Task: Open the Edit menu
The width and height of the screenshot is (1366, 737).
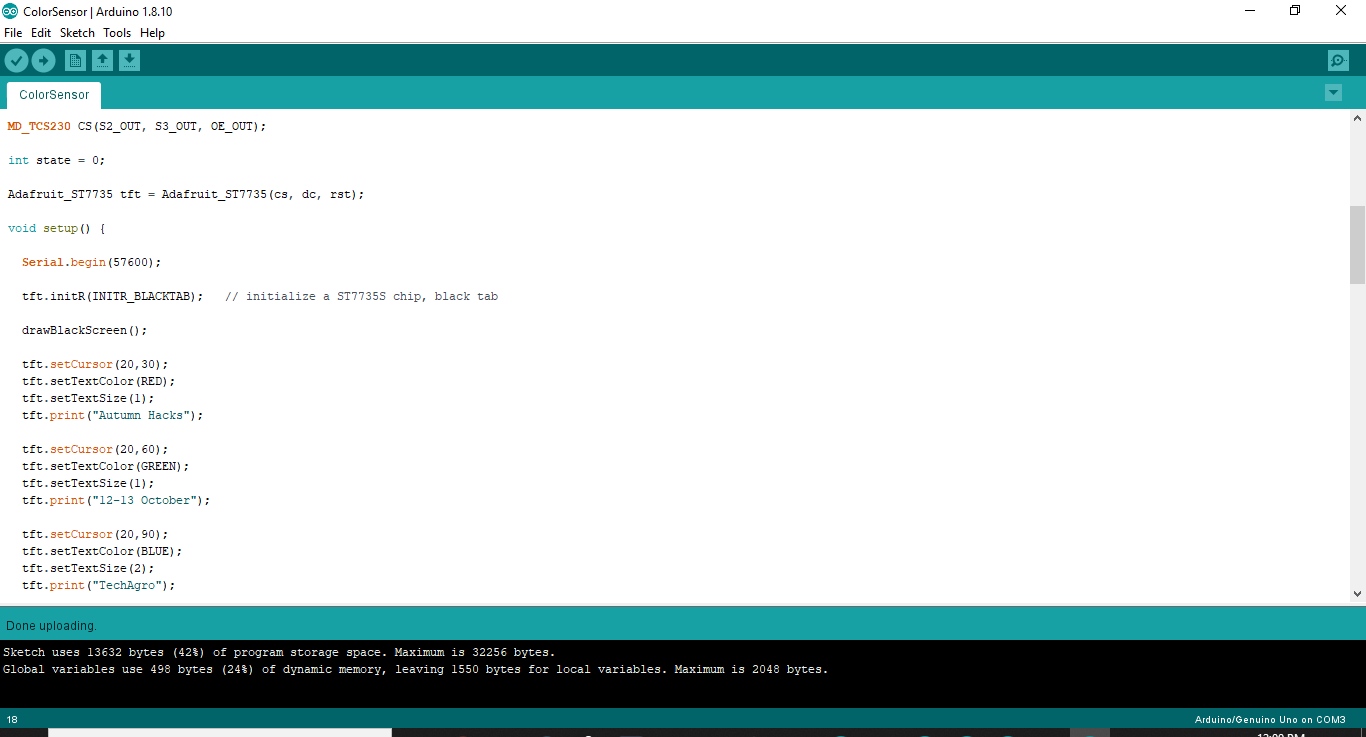Action: [41, 33]
